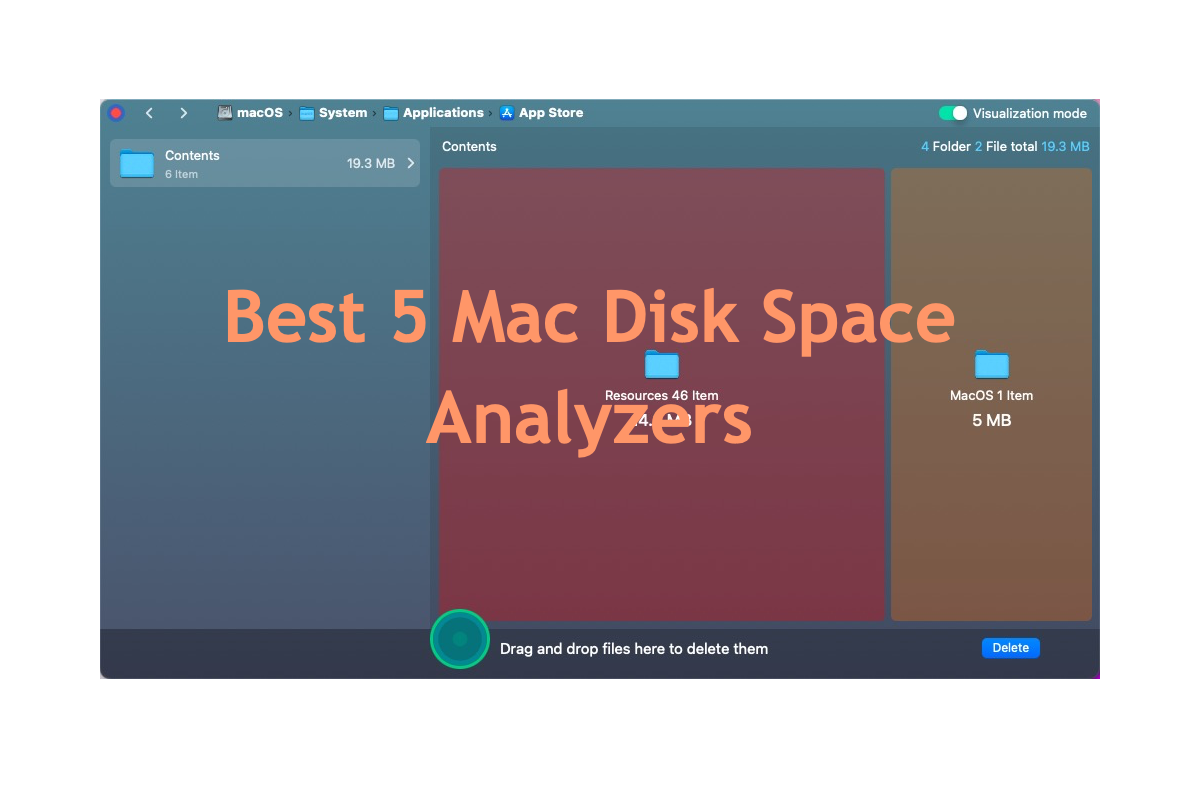Click the Applications folder icon in breadcrumb
Screen dimensions: 1200x800
point(391,113)
